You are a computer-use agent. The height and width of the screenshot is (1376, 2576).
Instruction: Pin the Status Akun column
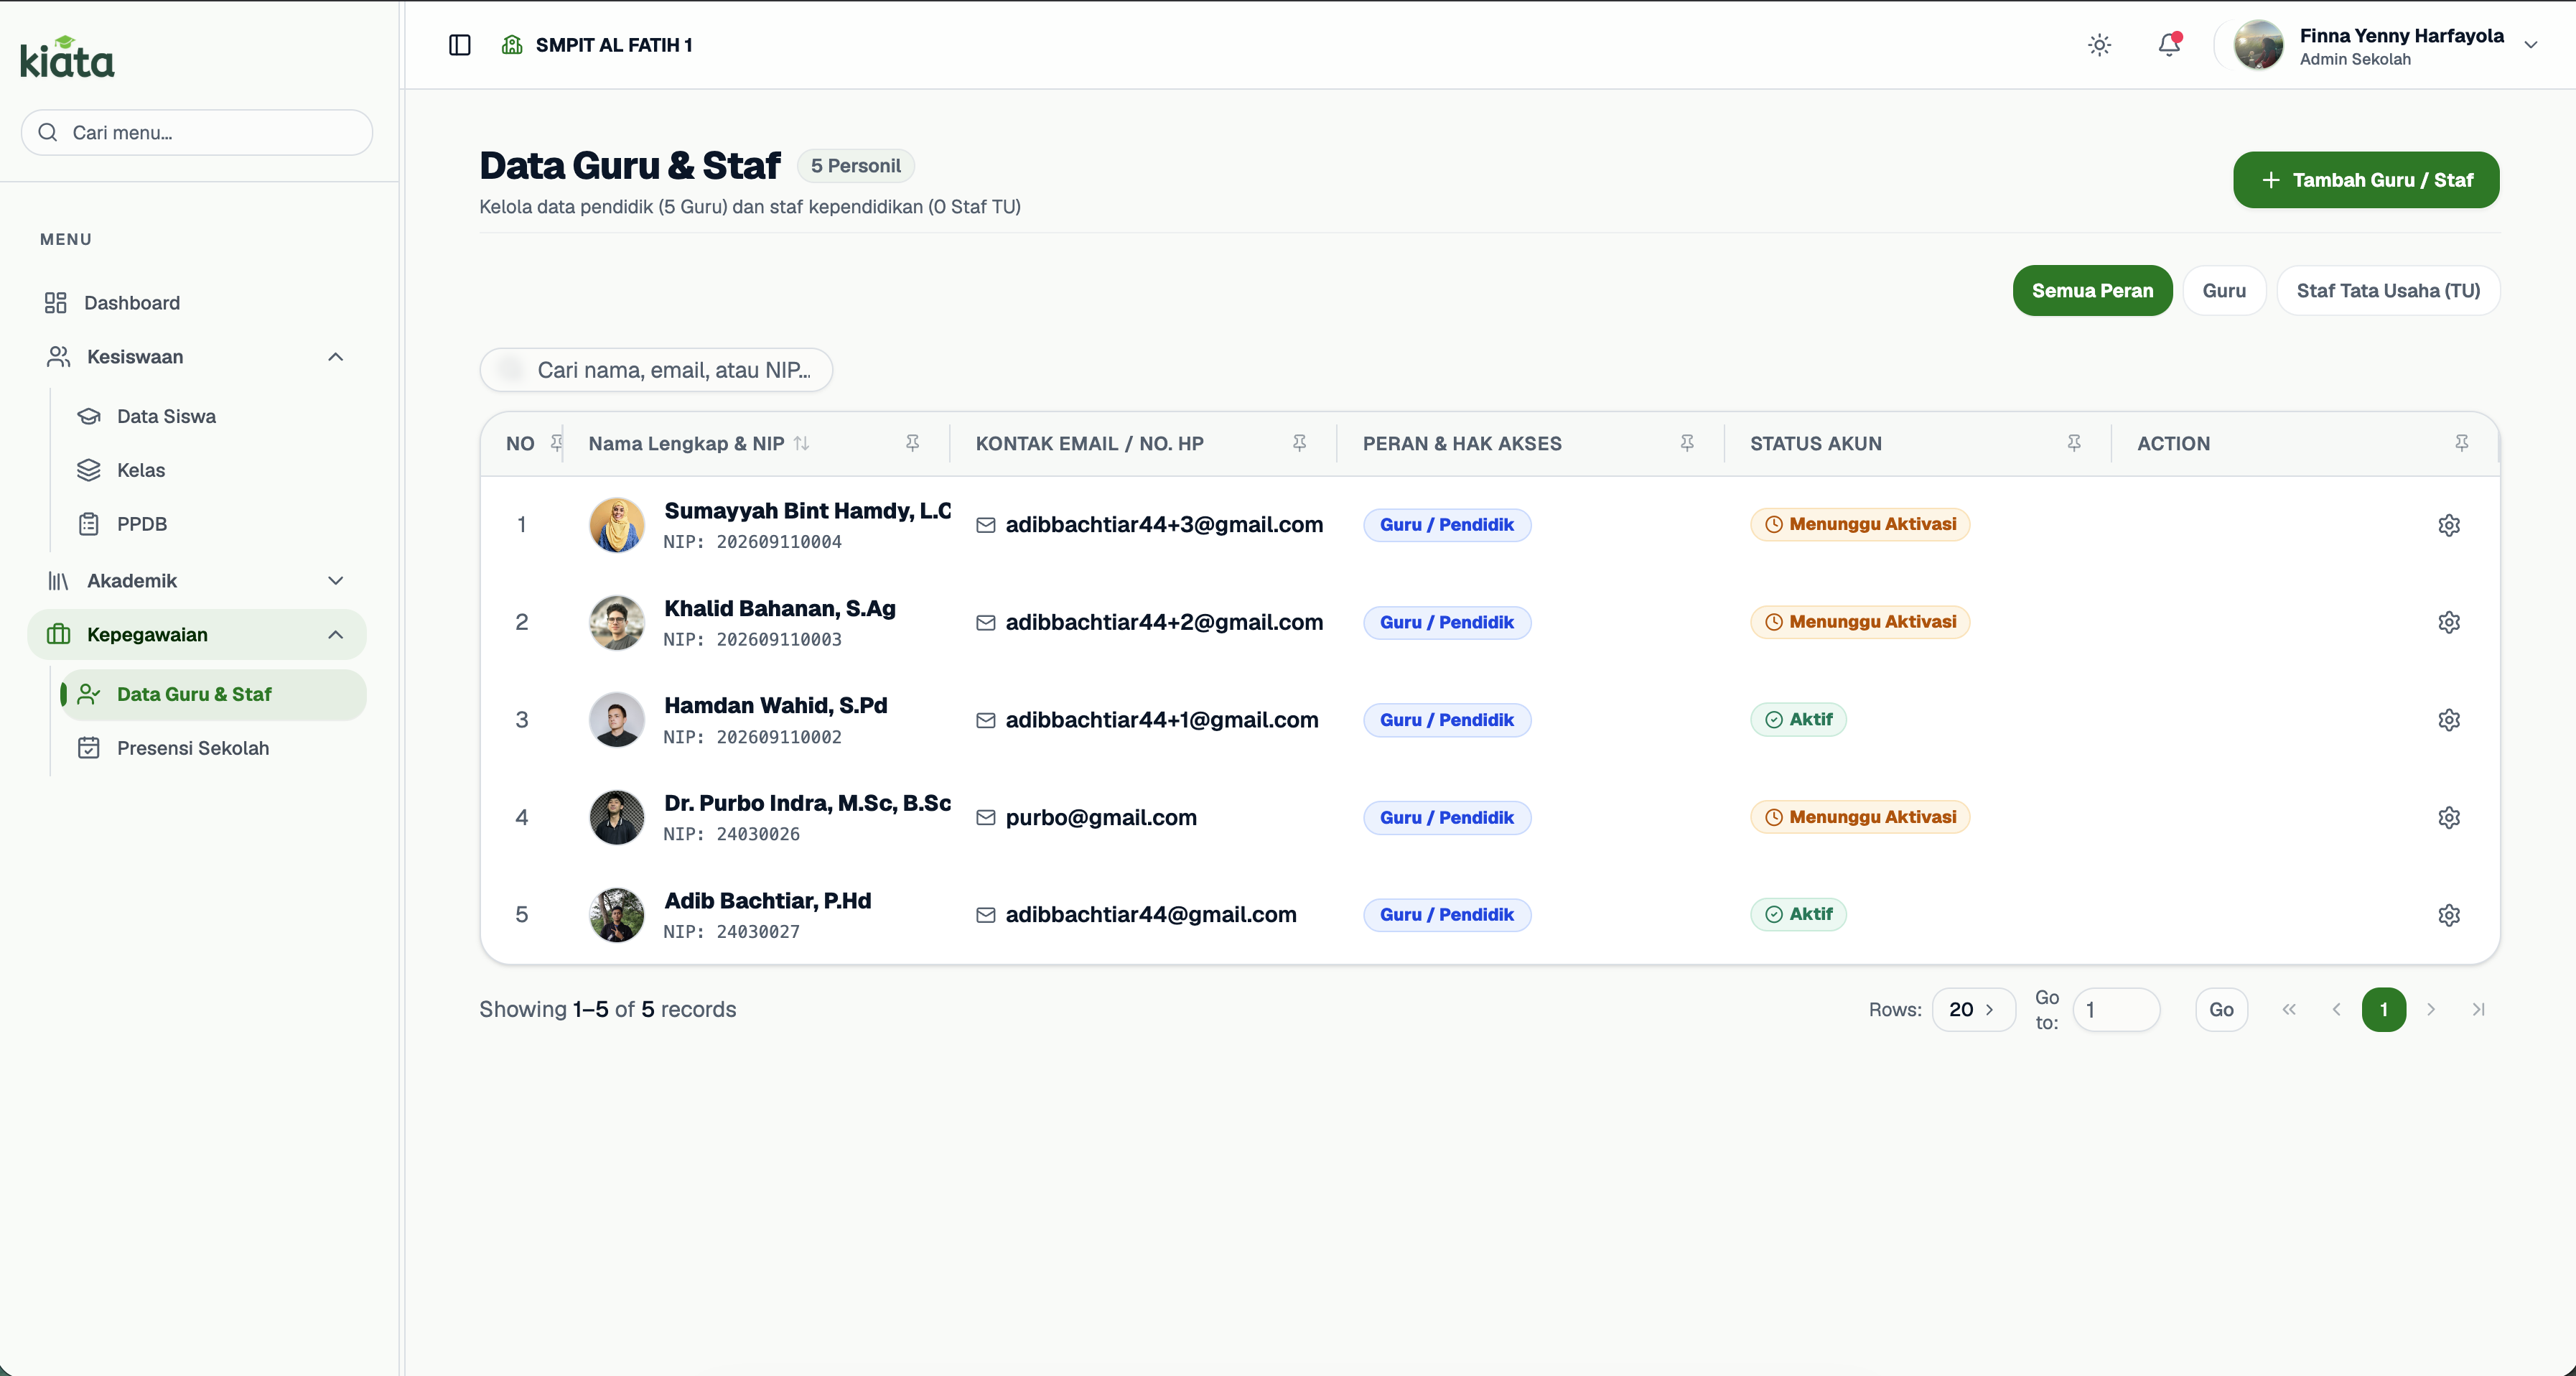coord(2074,443)
